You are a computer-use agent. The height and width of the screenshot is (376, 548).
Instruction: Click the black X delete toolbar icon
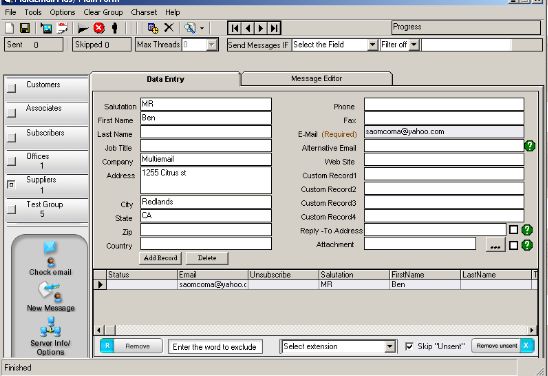tap(169, 27)
